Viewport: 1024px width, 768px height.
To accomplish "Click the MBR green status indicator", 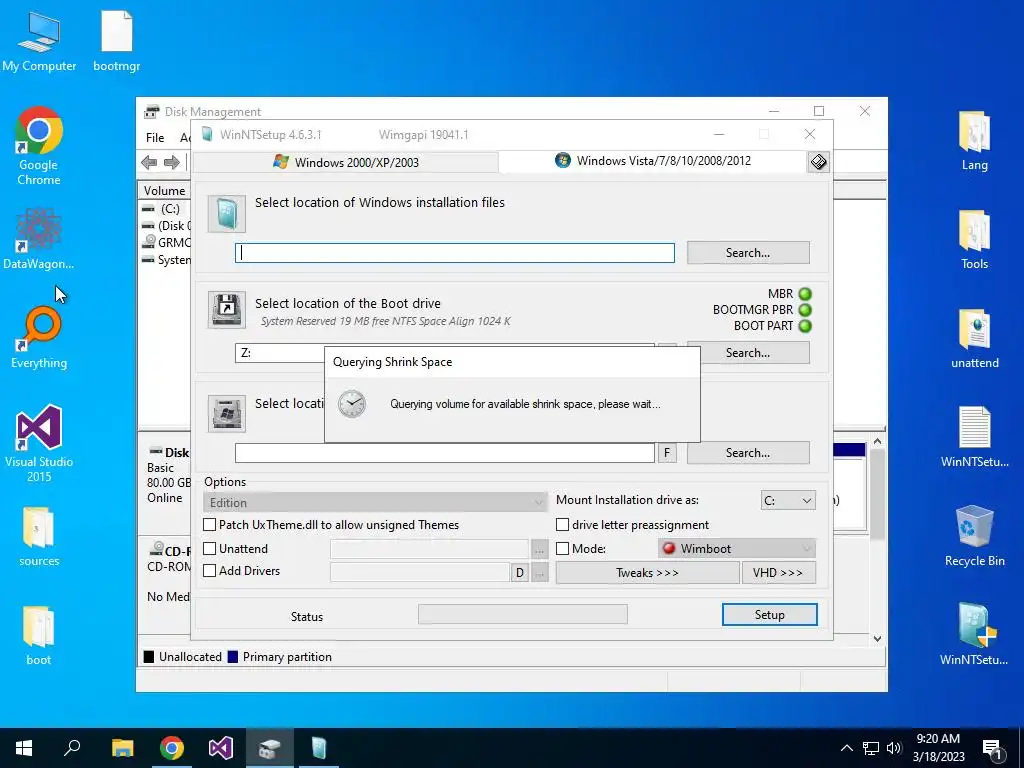I will (805, 294).
